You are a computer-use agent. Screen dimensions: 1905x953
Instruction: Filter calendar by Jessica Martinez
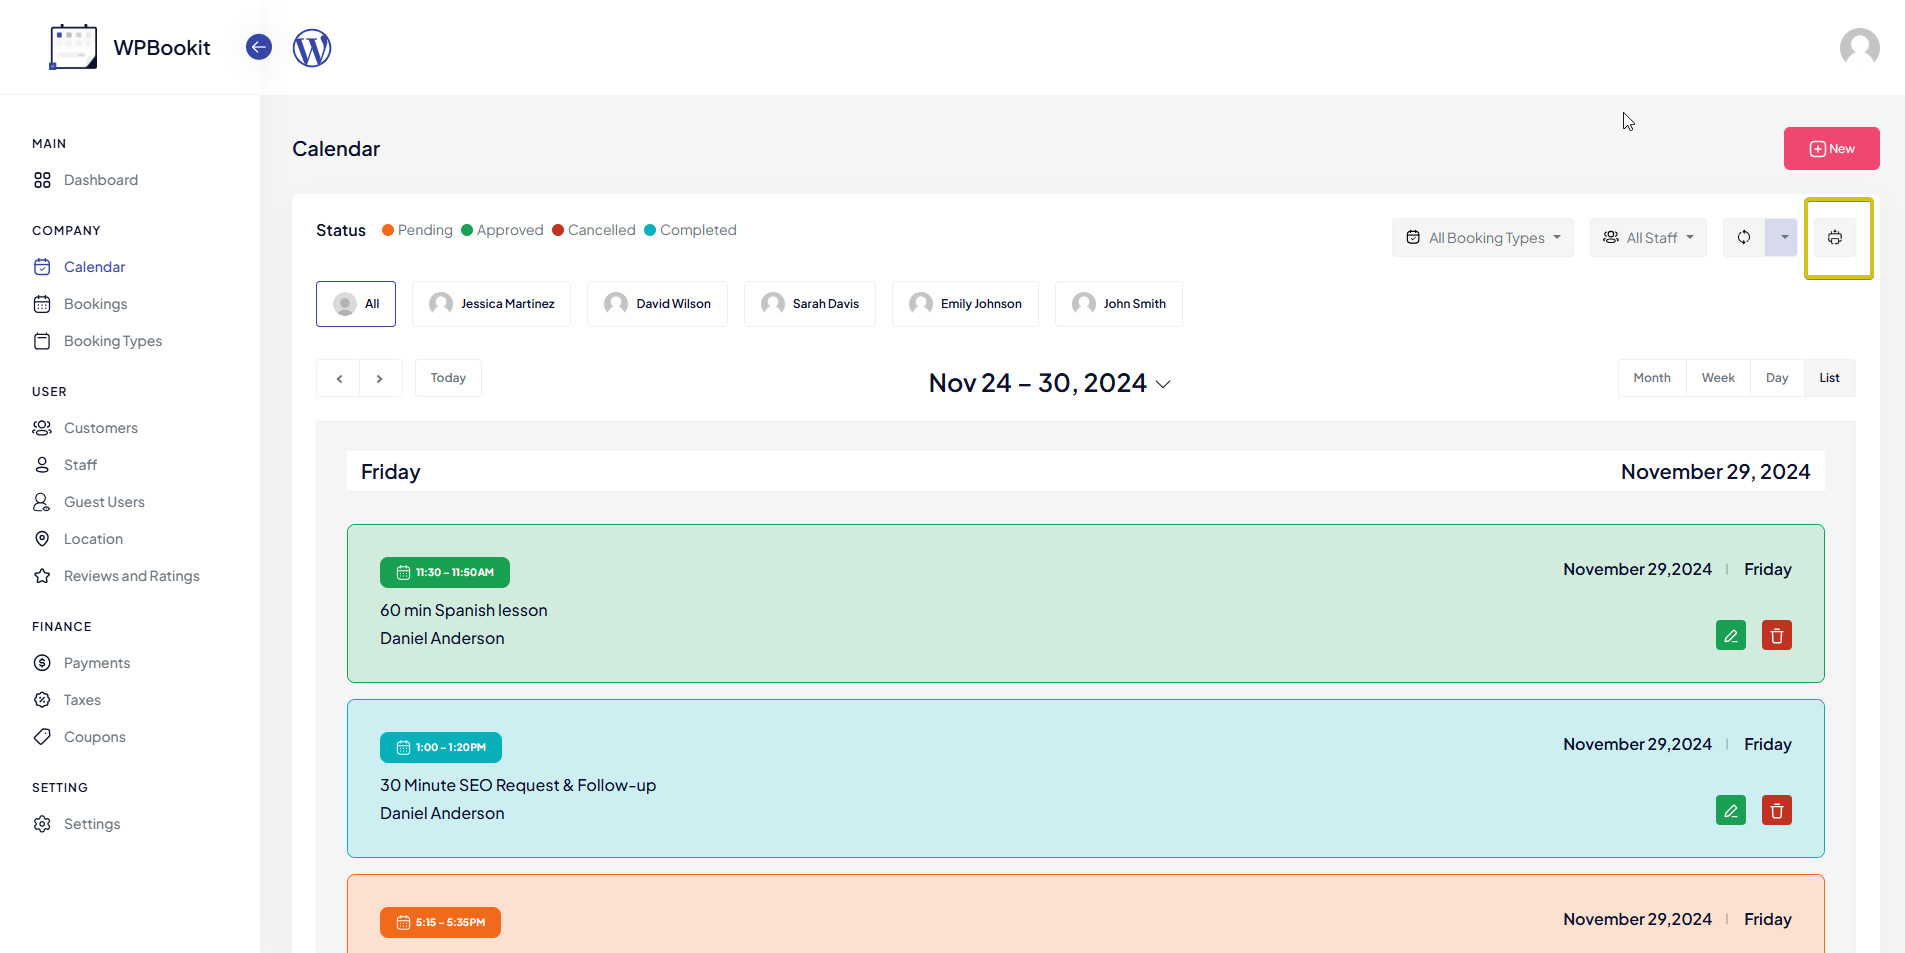pos(491,304)
